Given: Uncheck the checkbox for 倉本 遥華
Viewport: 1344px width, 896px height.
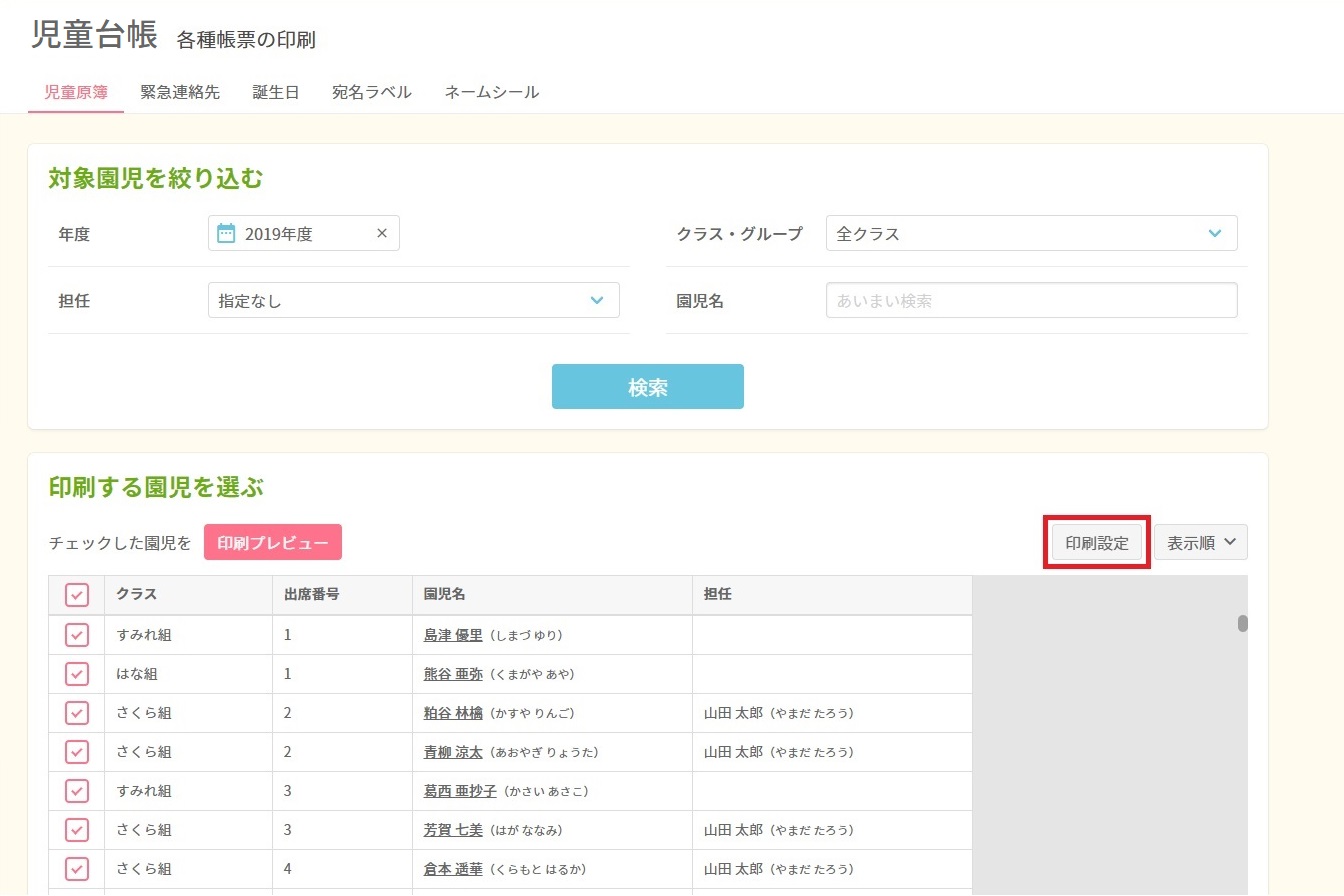Looking at the screenshot, I should (77, 869).
